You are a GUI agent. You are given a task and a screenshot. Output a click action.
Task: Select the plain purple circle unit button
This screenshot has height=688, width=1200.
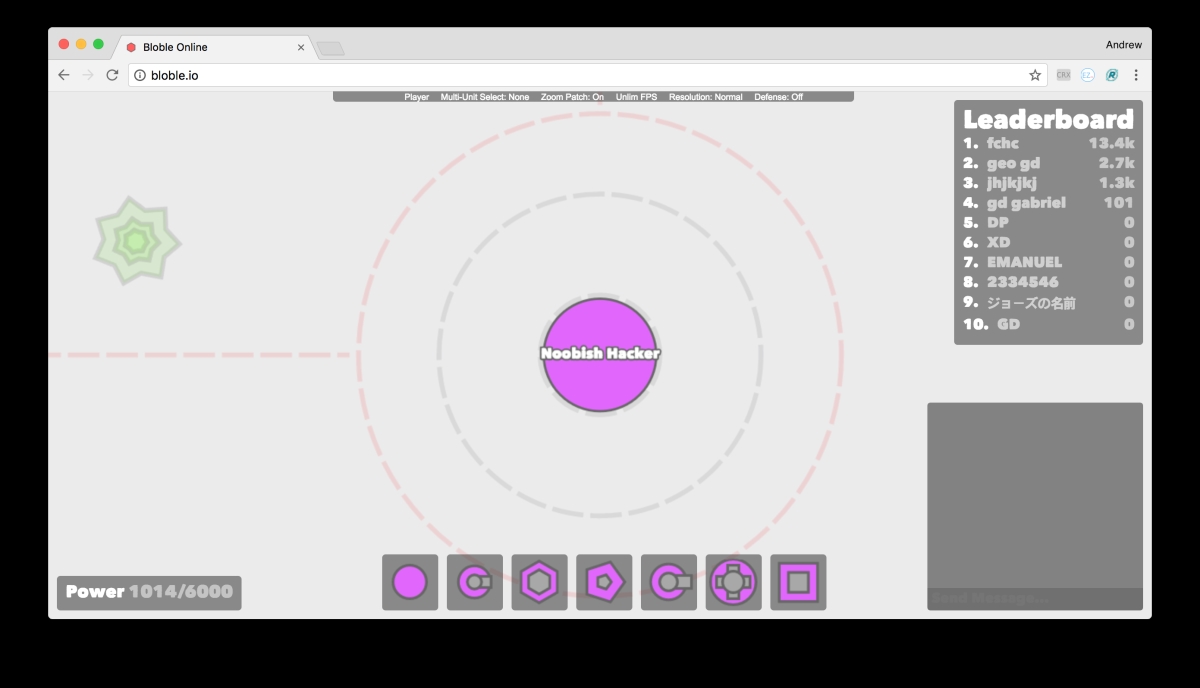click(410, 582)
